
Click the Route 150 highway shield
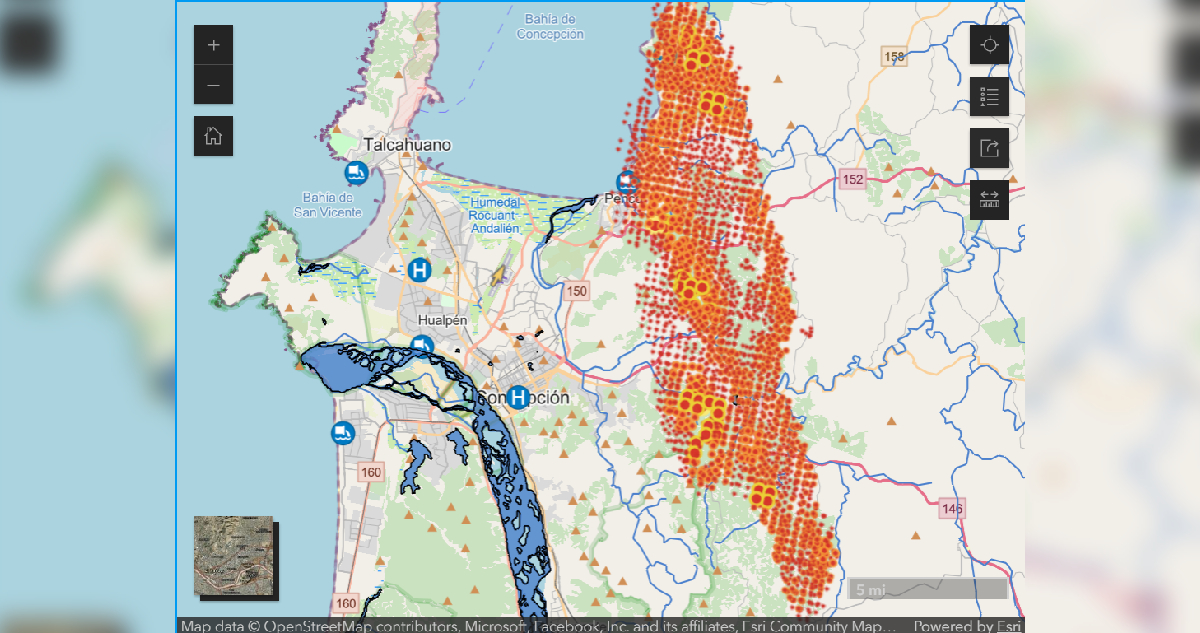tap(577, 289)
